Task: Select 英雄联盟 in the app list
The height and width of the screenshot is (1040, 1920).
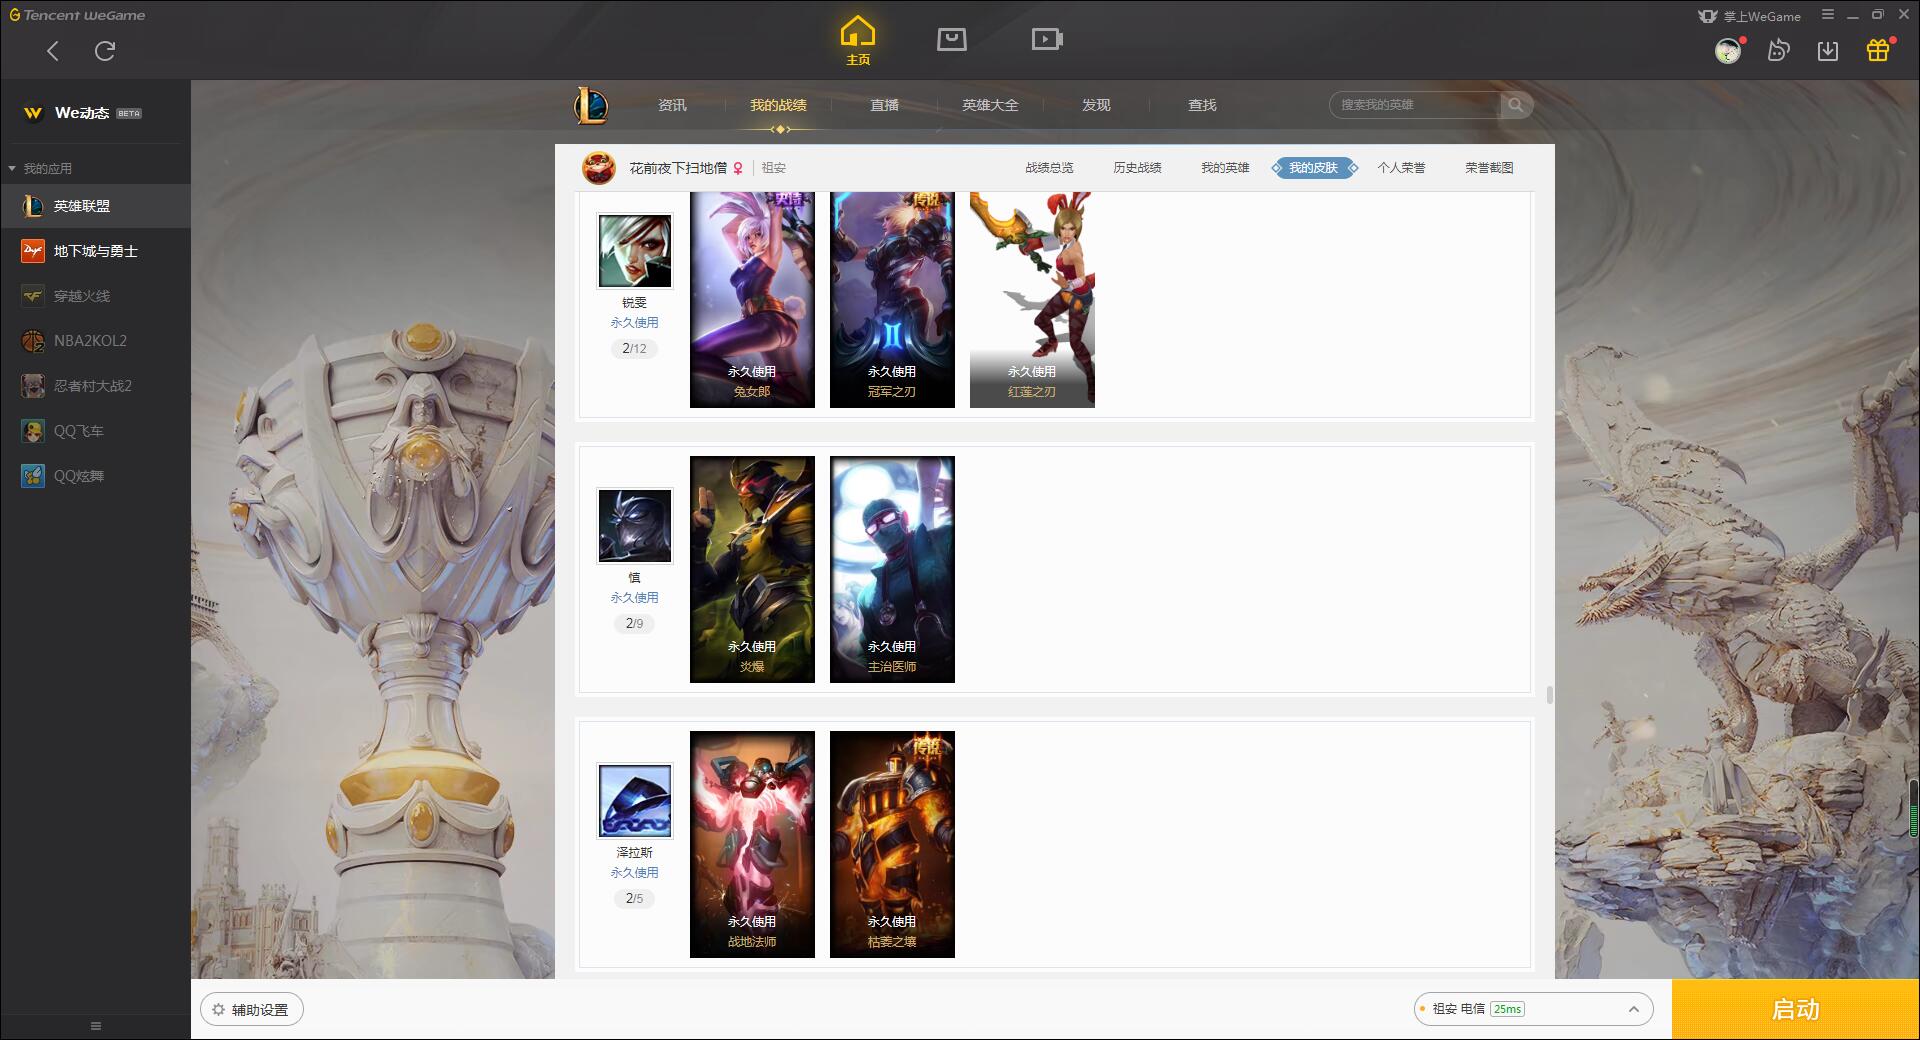Action: point(95,206)
